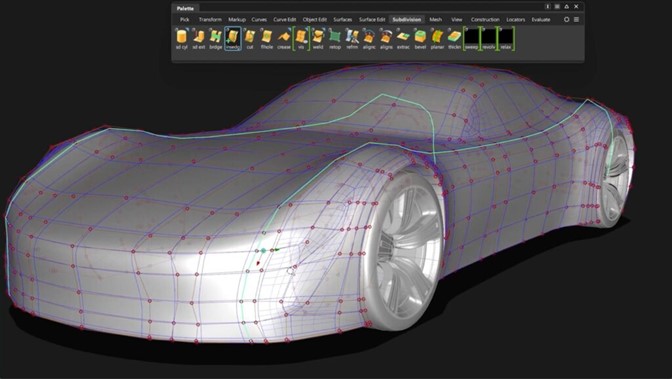This screenshot has height=379, width=672.
Task: Open the retopology tool
Action: tap(335, 39)
